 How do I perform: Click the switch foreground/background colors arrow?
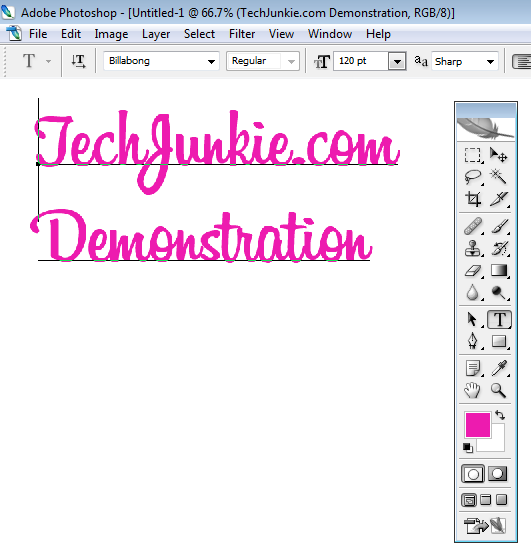coord(500,415)
